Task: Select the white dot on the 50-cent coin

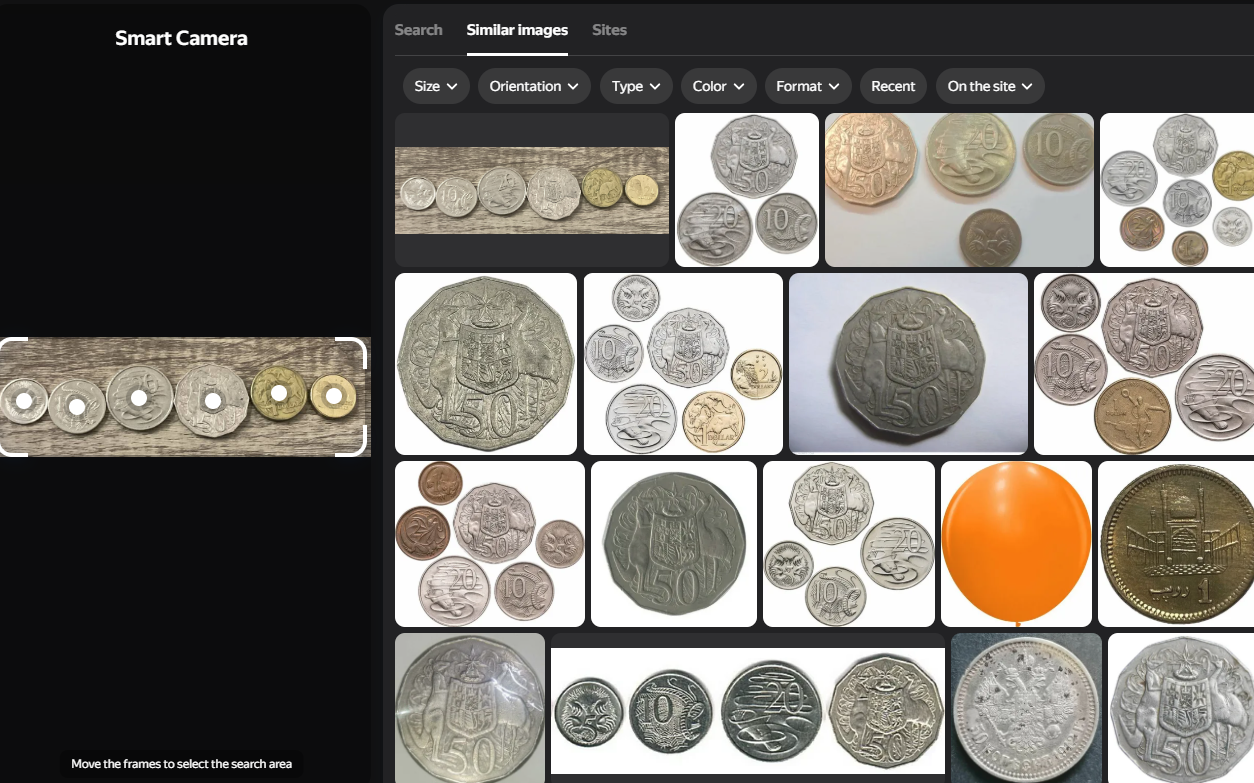Action: point(212,402)
